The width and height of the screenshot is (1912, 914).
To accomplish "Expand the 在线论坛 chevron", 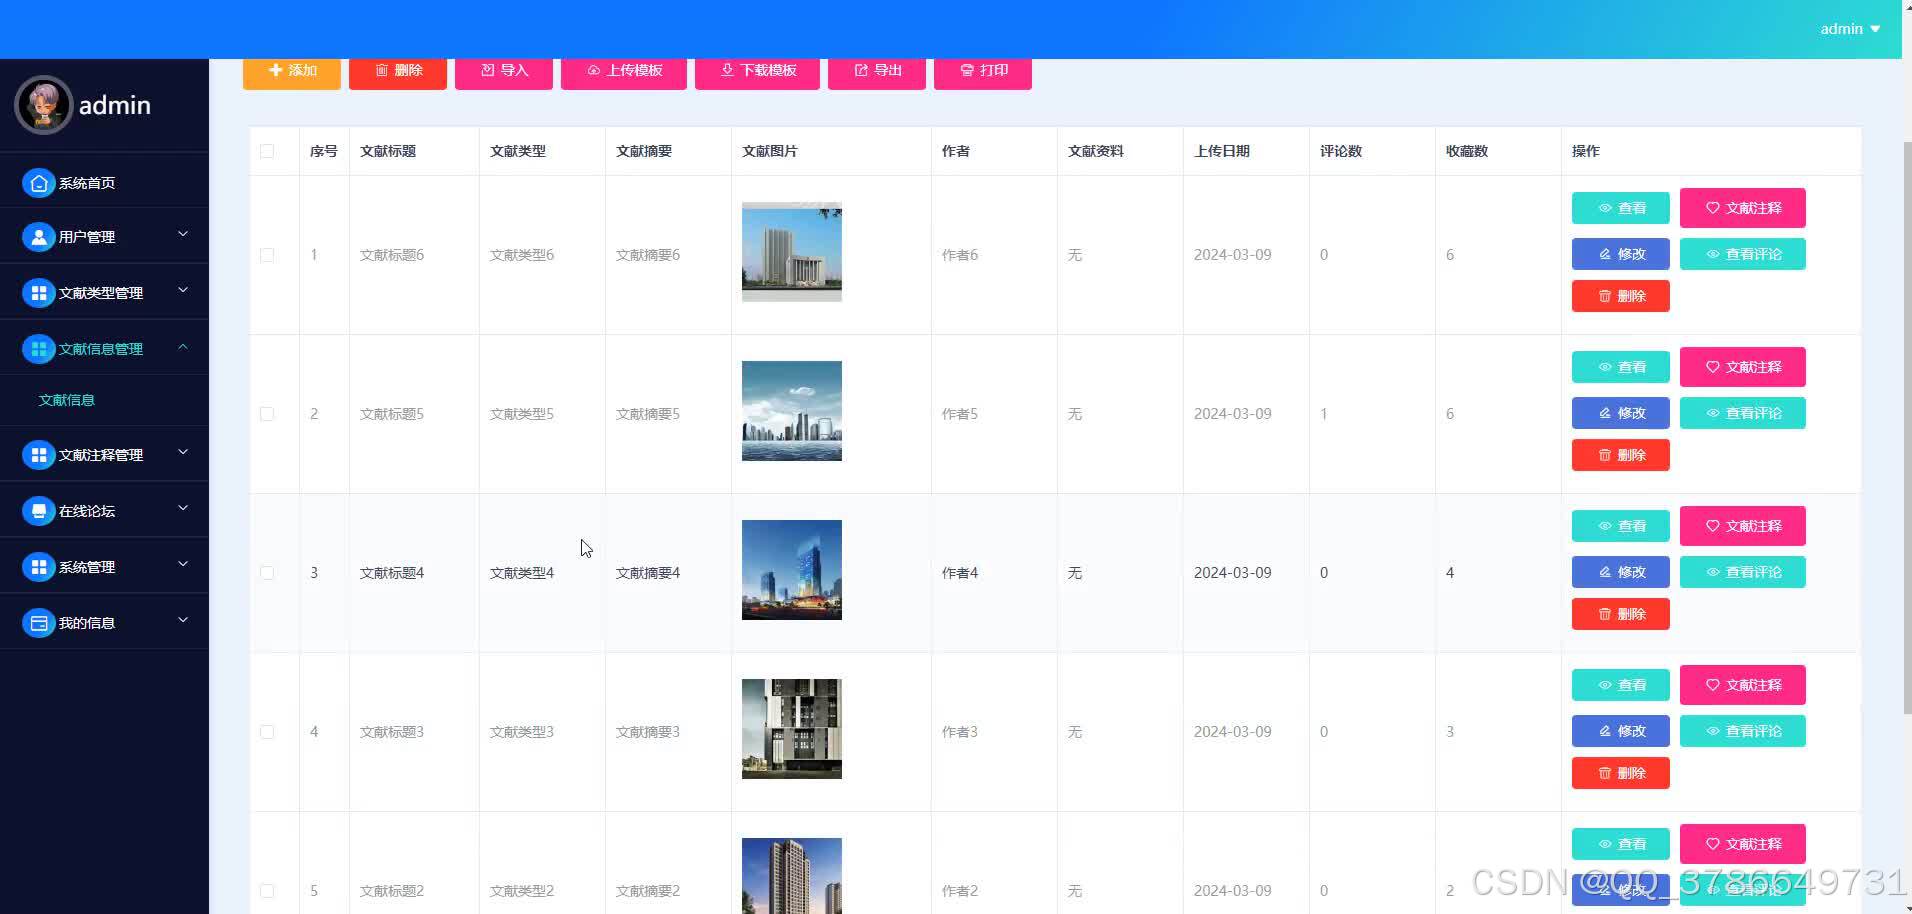I will (183, 508).
